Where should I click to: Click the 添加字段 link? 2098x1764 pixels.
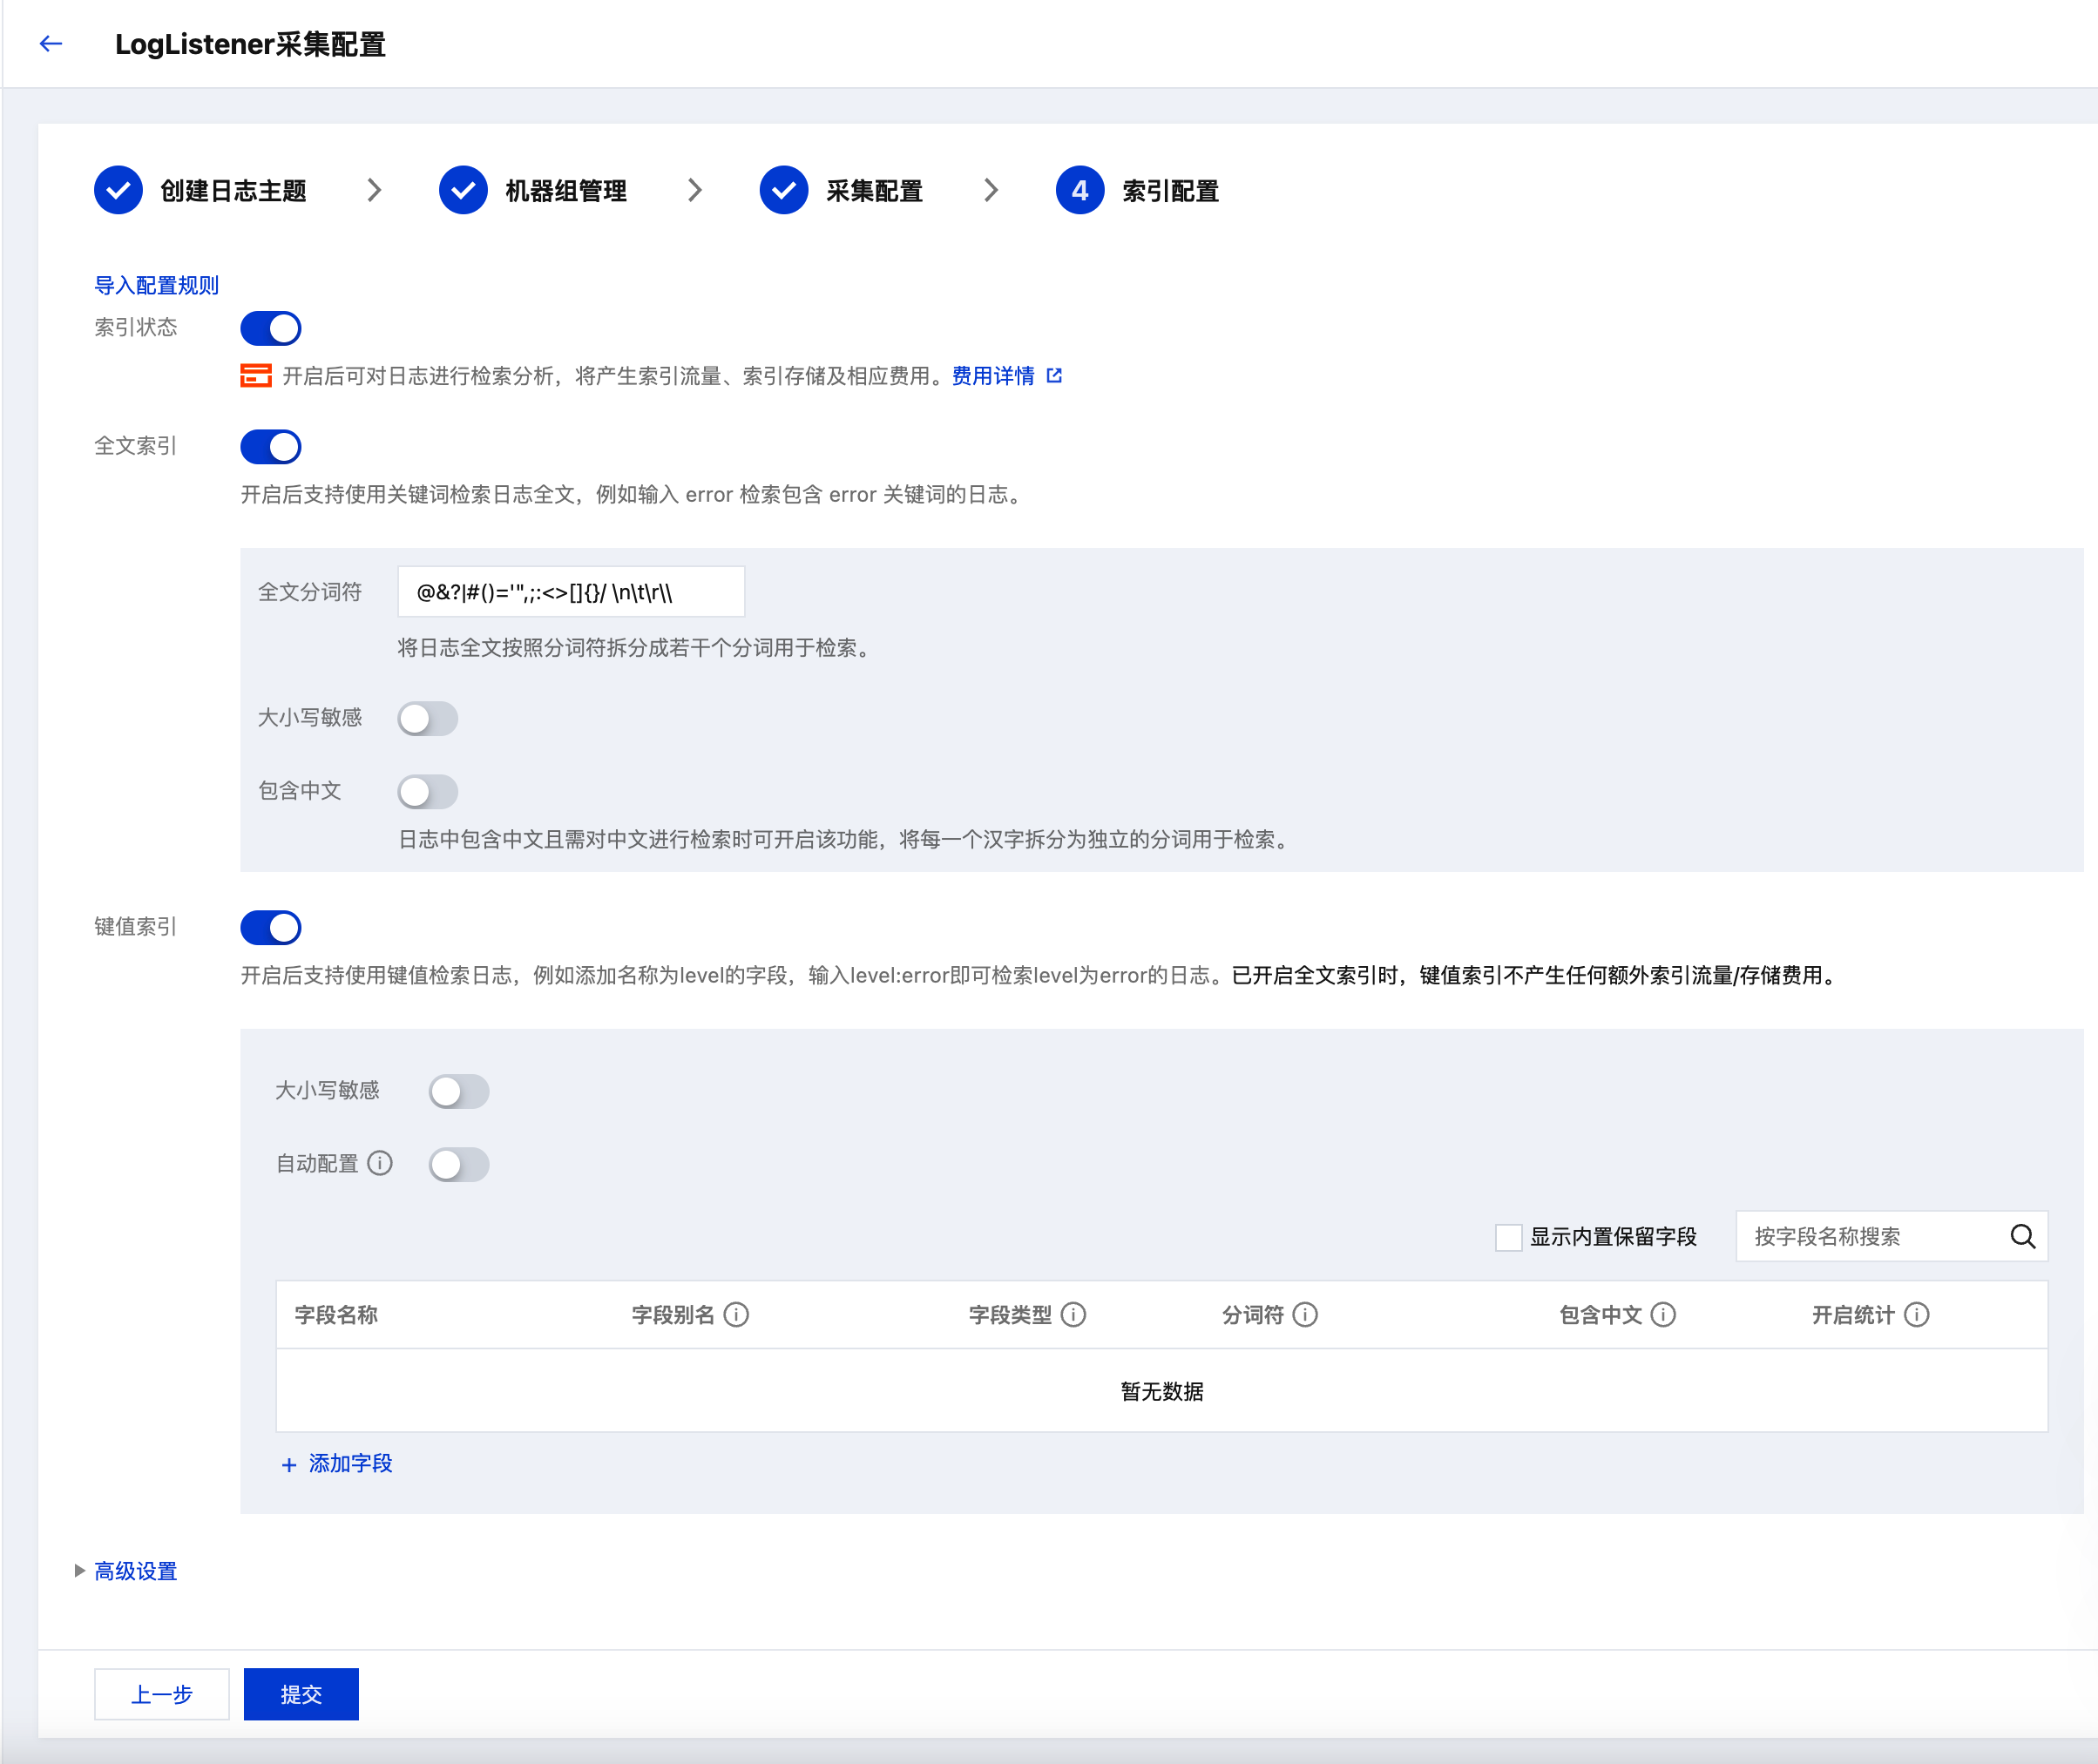tap(351, 1464)
